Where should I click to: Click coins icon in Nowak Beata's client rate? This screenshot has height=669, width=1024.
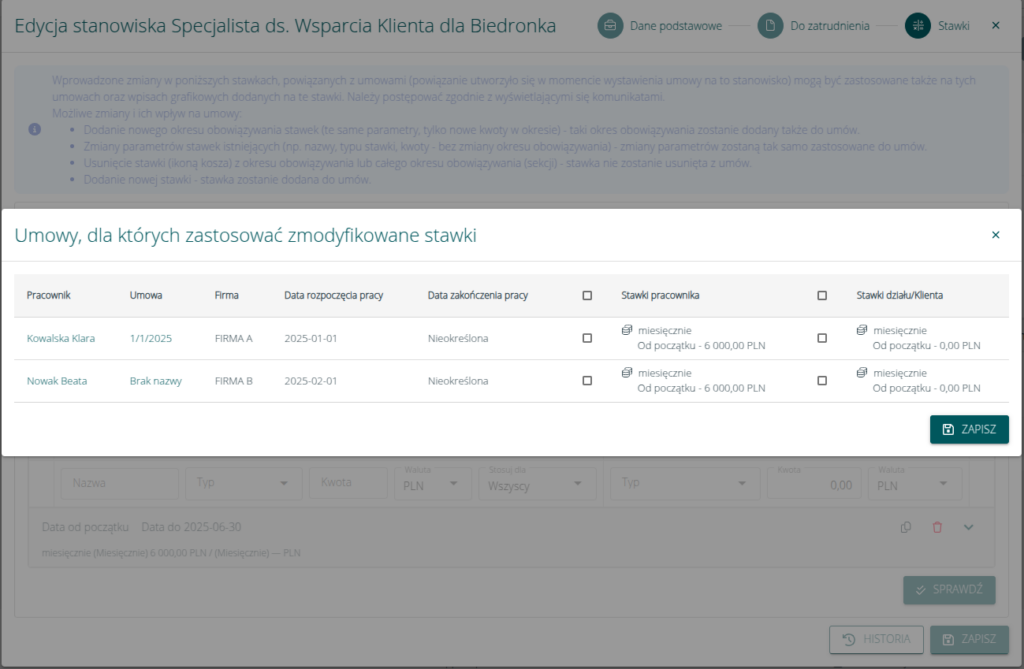862,372
